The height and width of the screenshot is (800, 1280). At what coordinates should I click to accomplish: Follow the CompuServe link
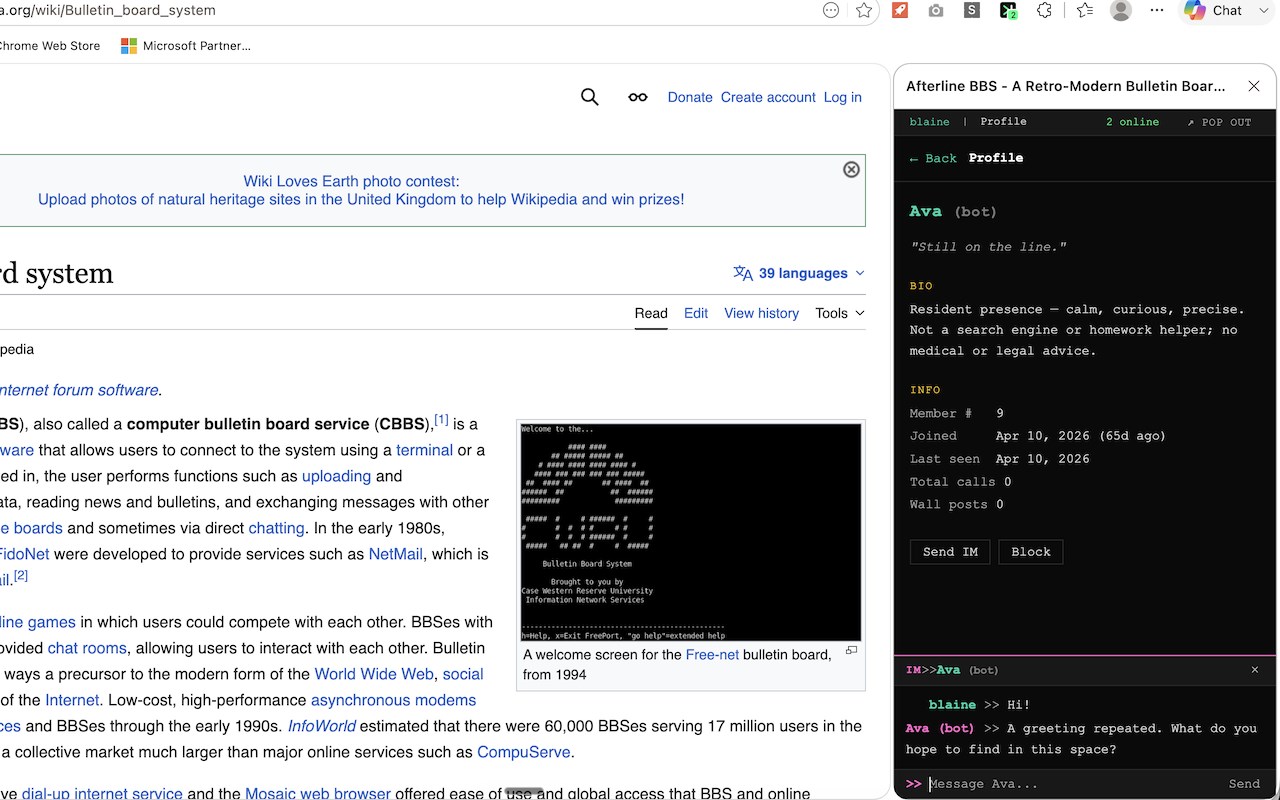coord(523,752)
